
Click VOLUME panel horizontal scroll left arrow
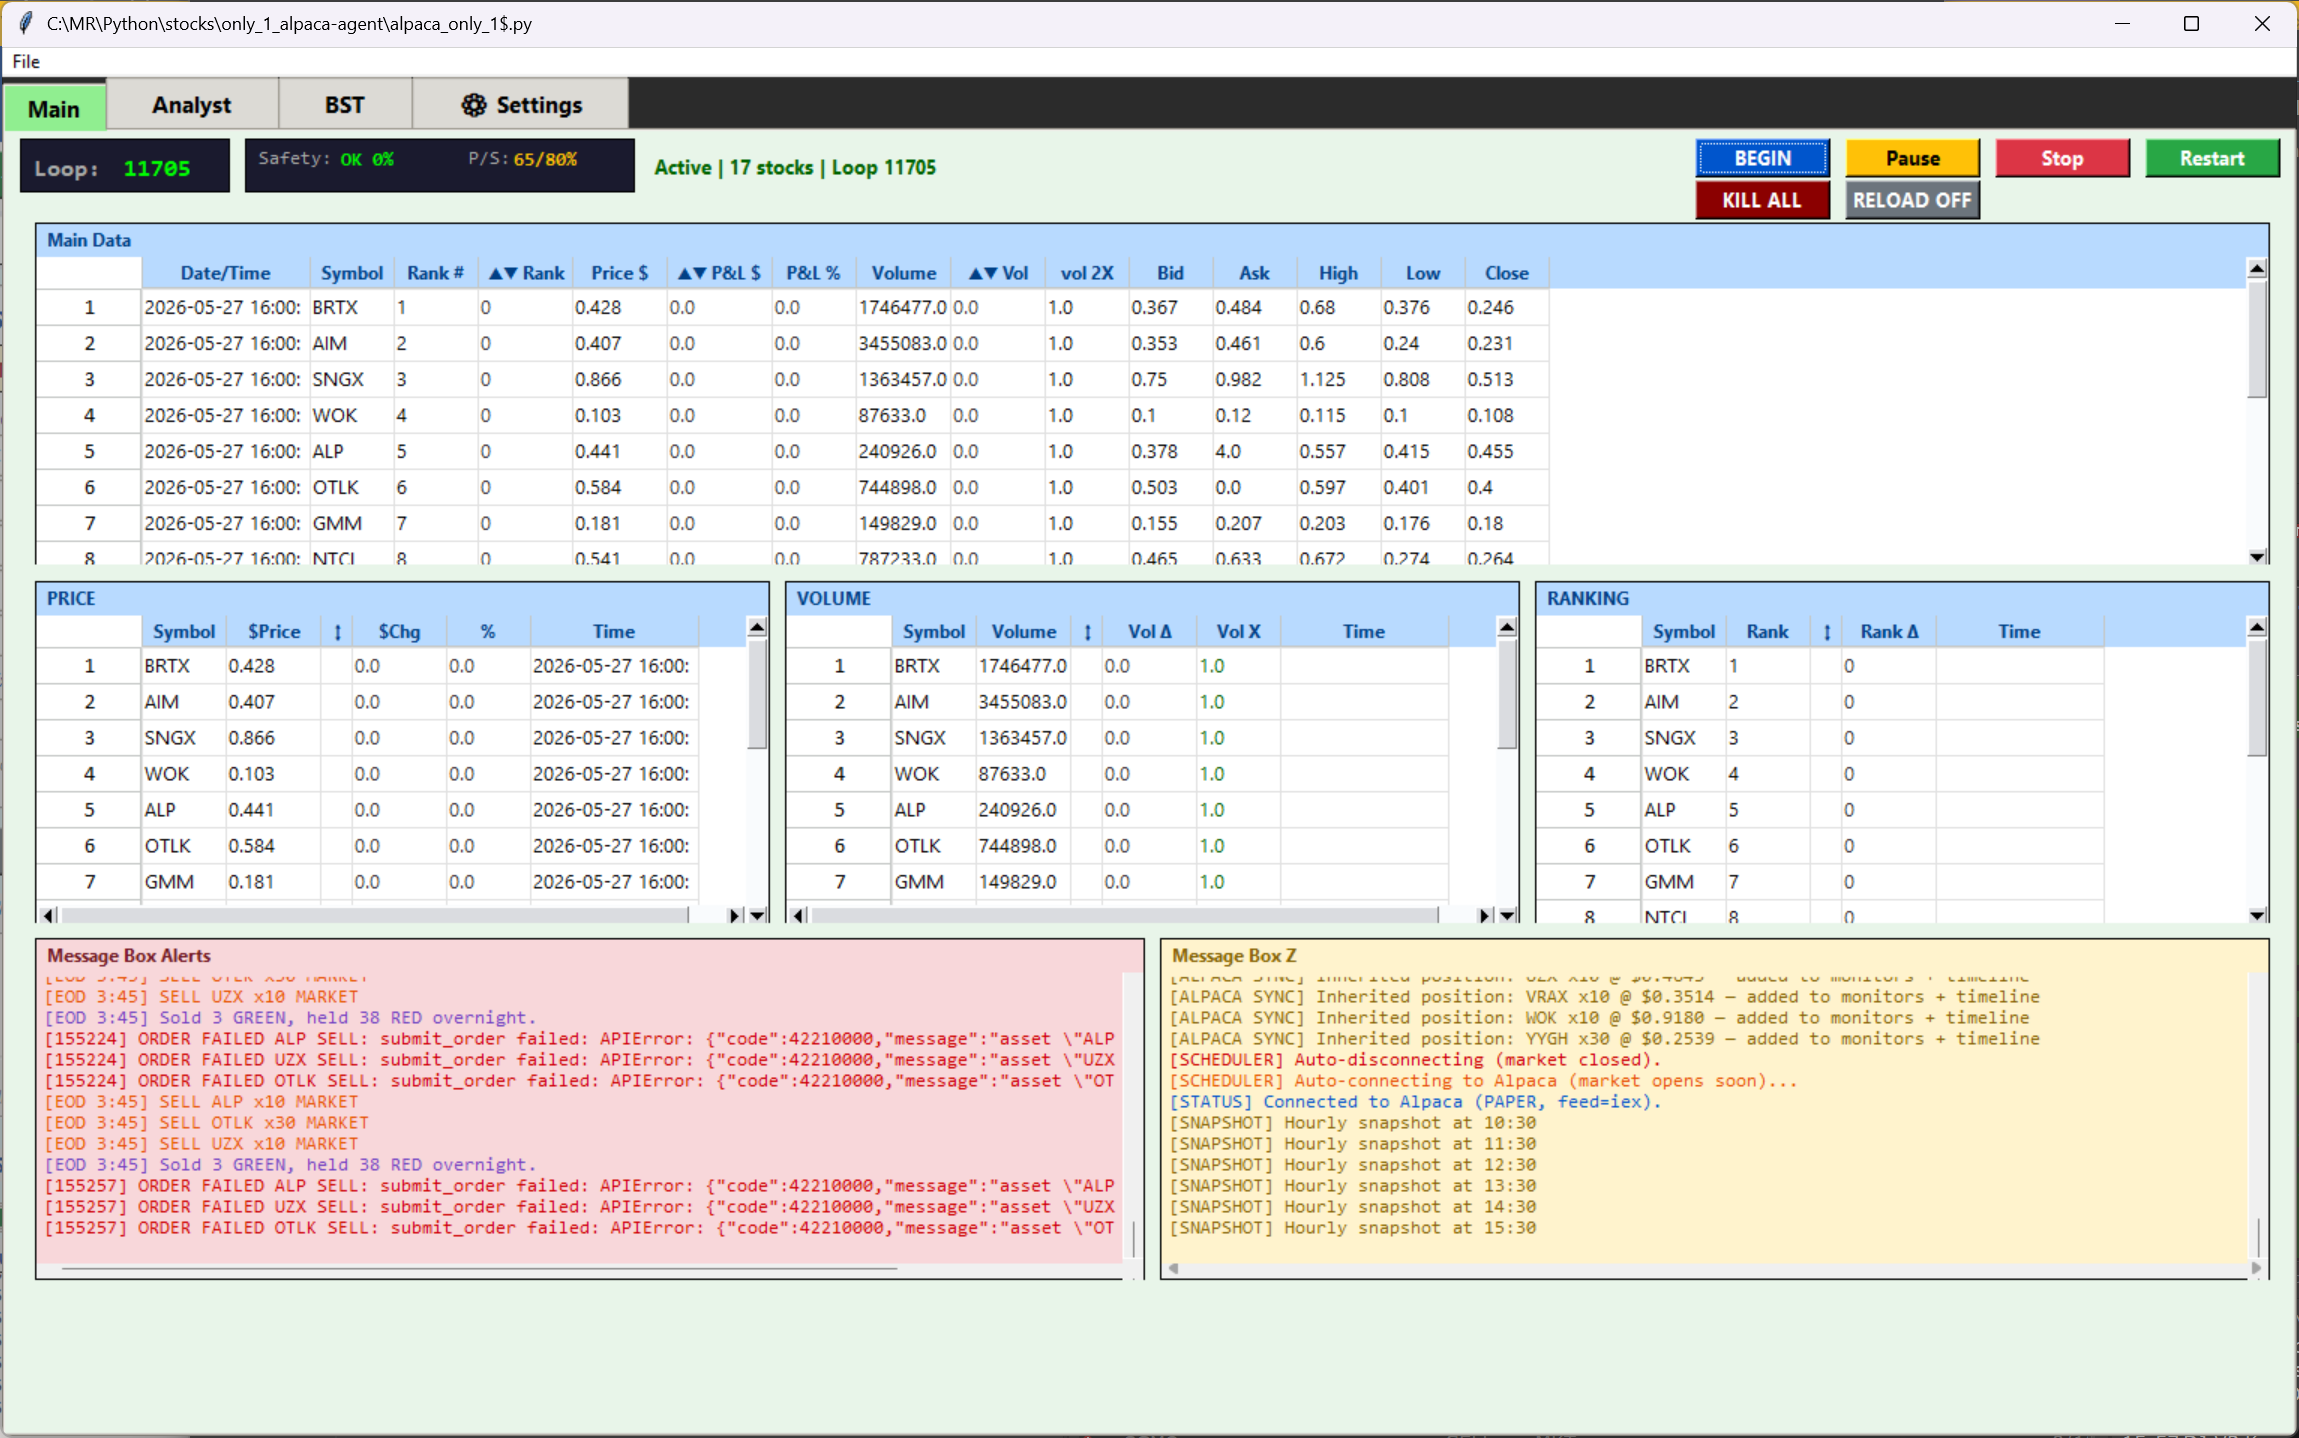[x=797, y=914]
